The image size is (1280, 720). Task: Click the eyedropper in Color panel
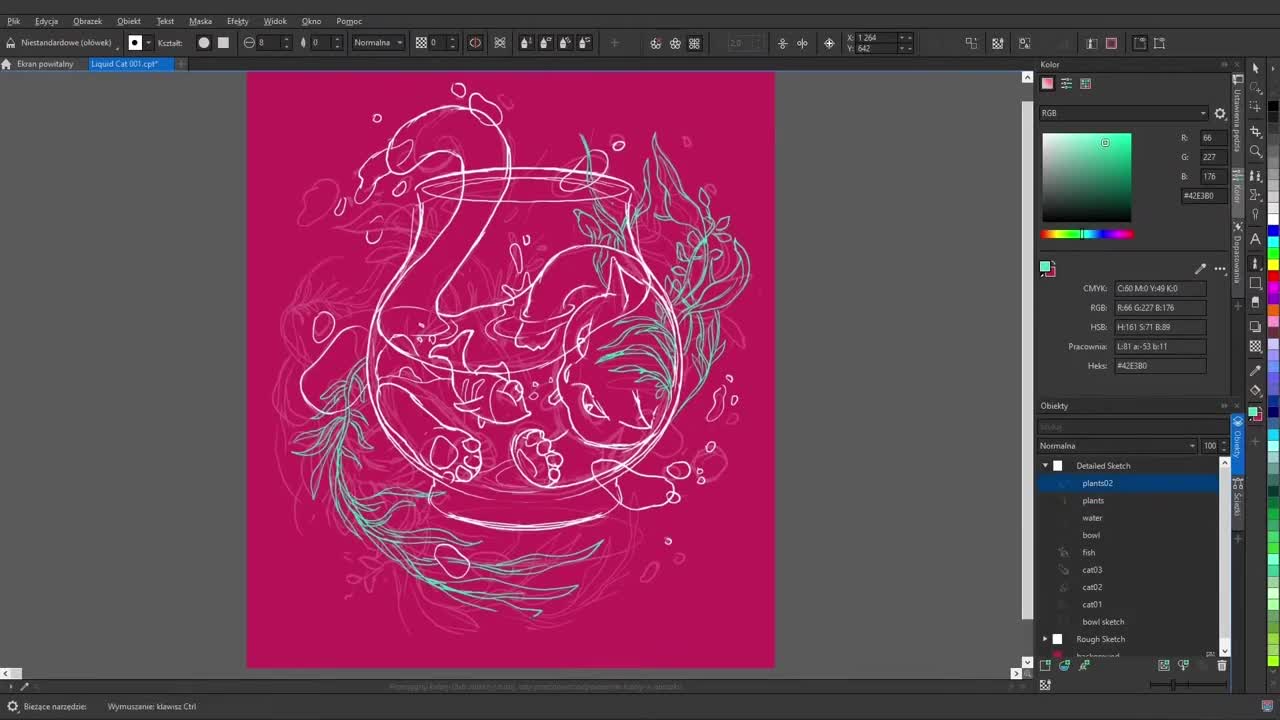[1200, 269]
